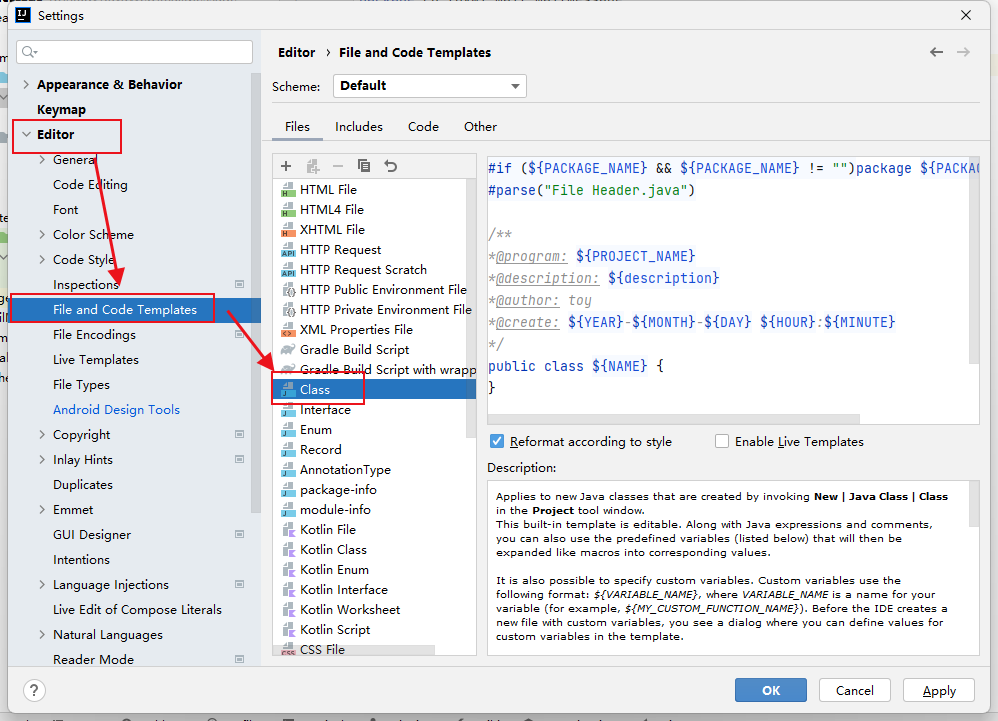This screenshot has width=998, height=721.
Task: Expand the Code Style node
Action: [x=41, y=260]
